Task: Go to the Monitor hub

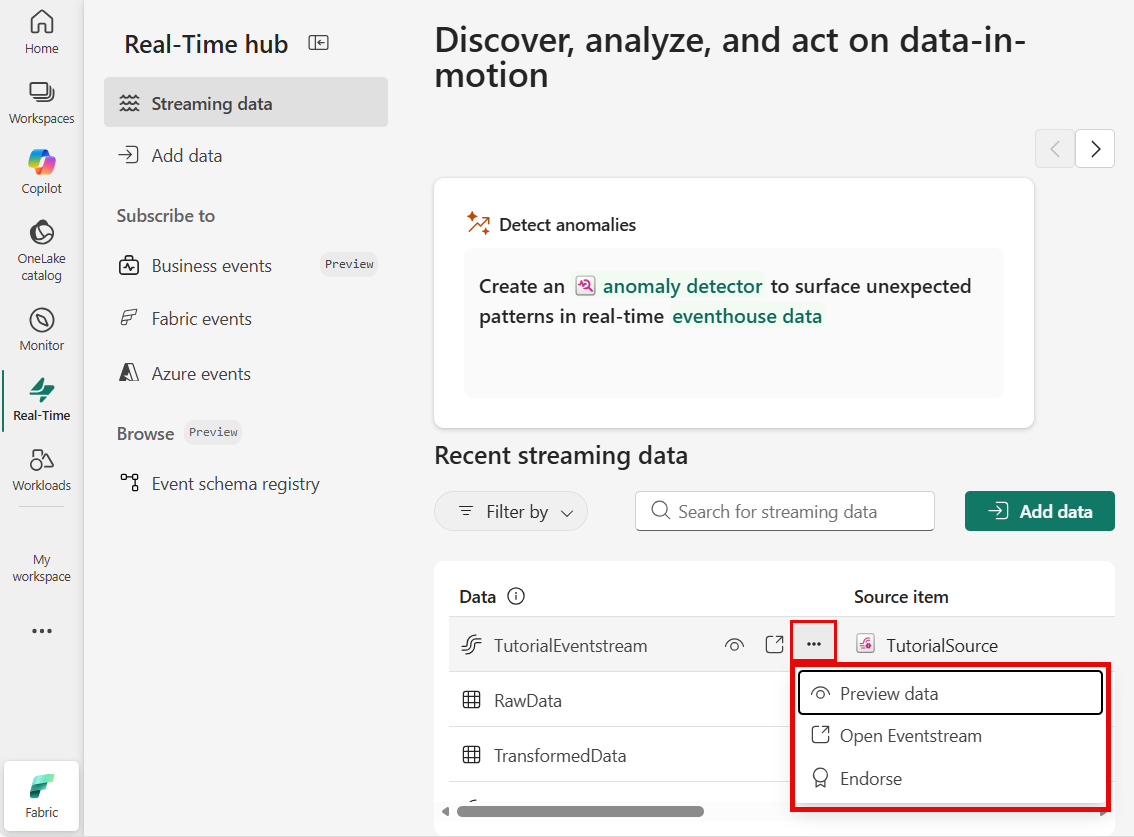Action: pyautogui.click(x=41, y=329)
